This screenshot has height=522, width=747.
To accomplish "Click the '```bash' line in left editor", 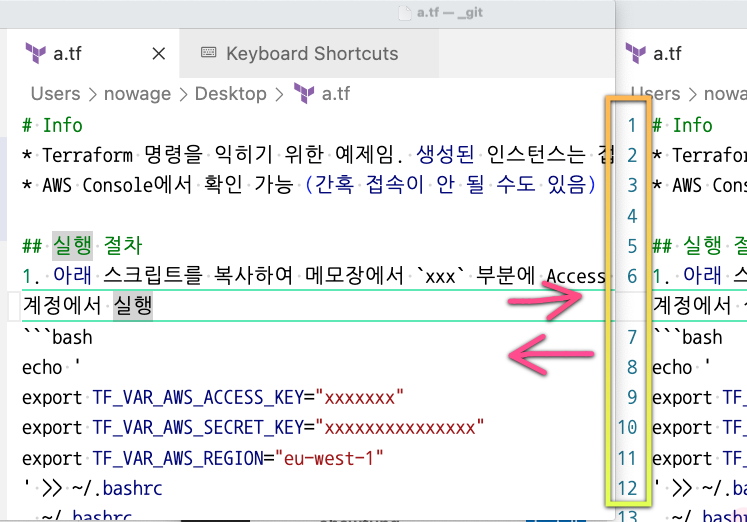I will point(57,337).
